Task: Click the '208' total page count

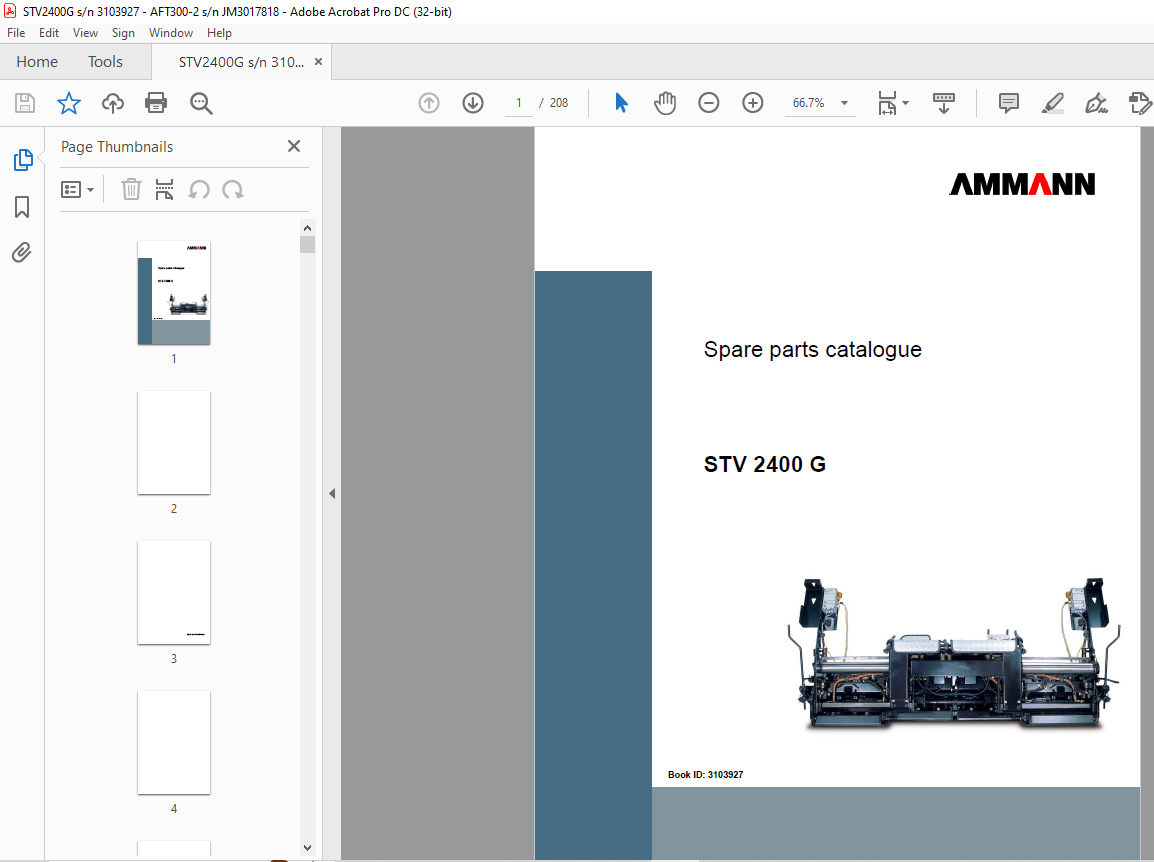Action: point(559,103)
